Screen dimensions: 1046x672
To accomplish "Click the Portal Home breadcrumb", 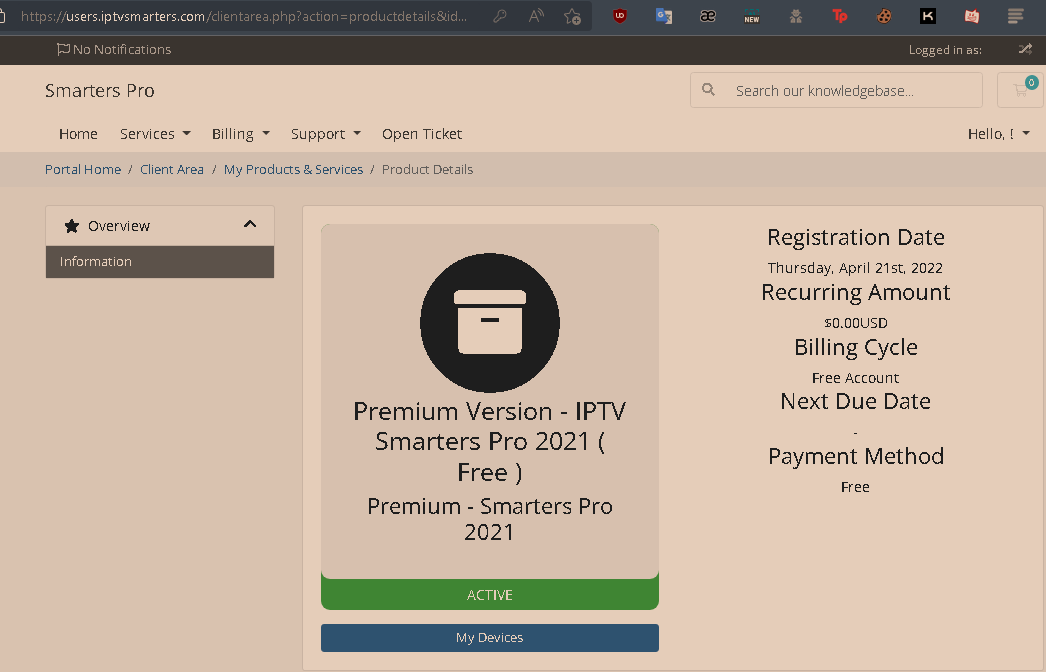I will [83, 170].
